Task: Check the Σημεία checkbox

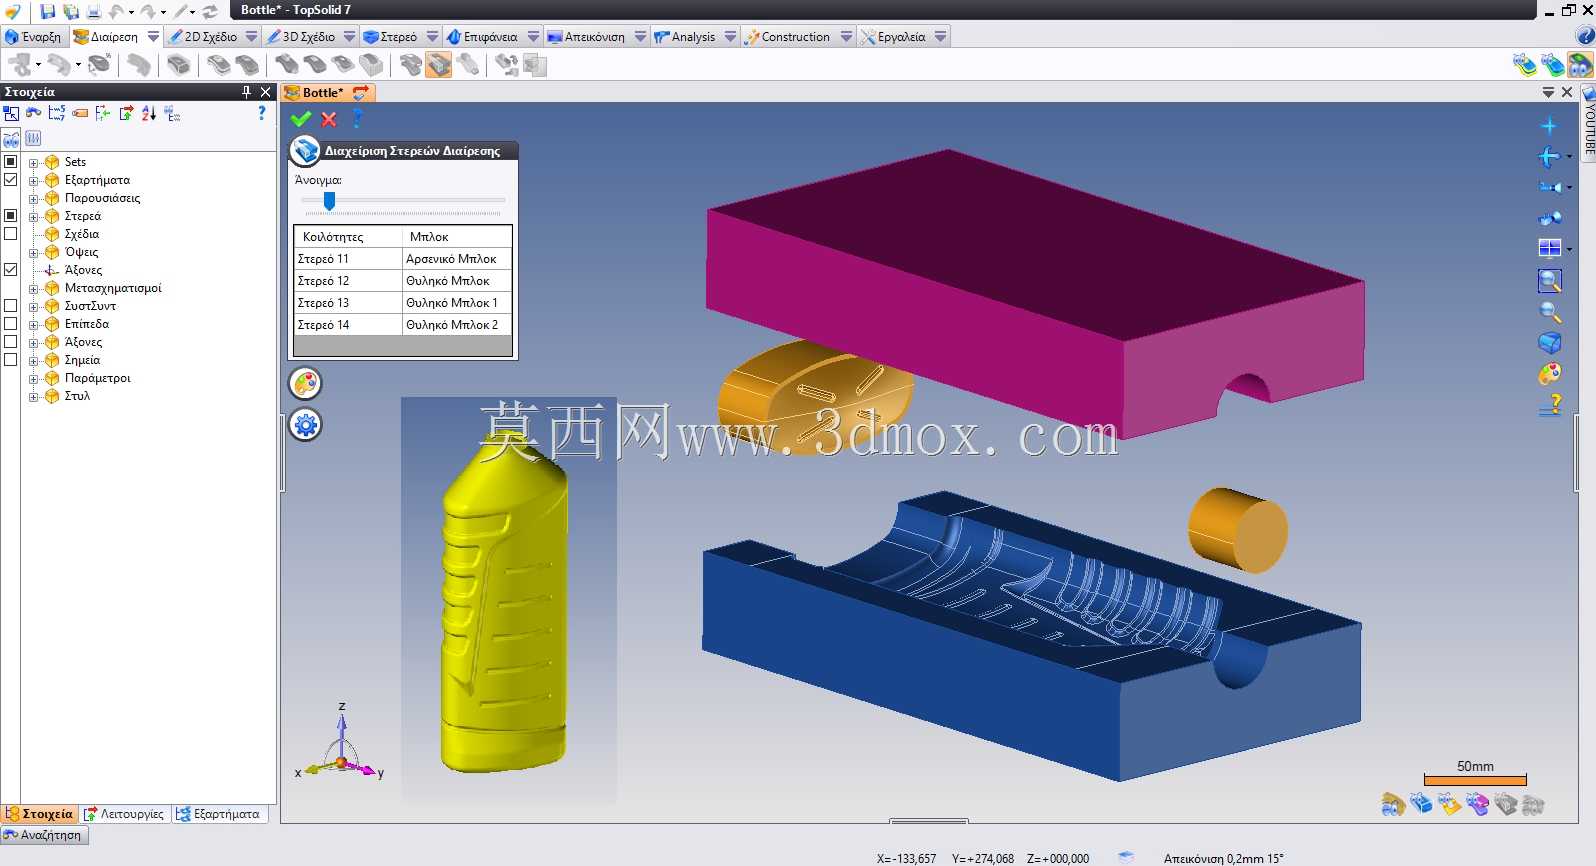Action: point(11,359)
